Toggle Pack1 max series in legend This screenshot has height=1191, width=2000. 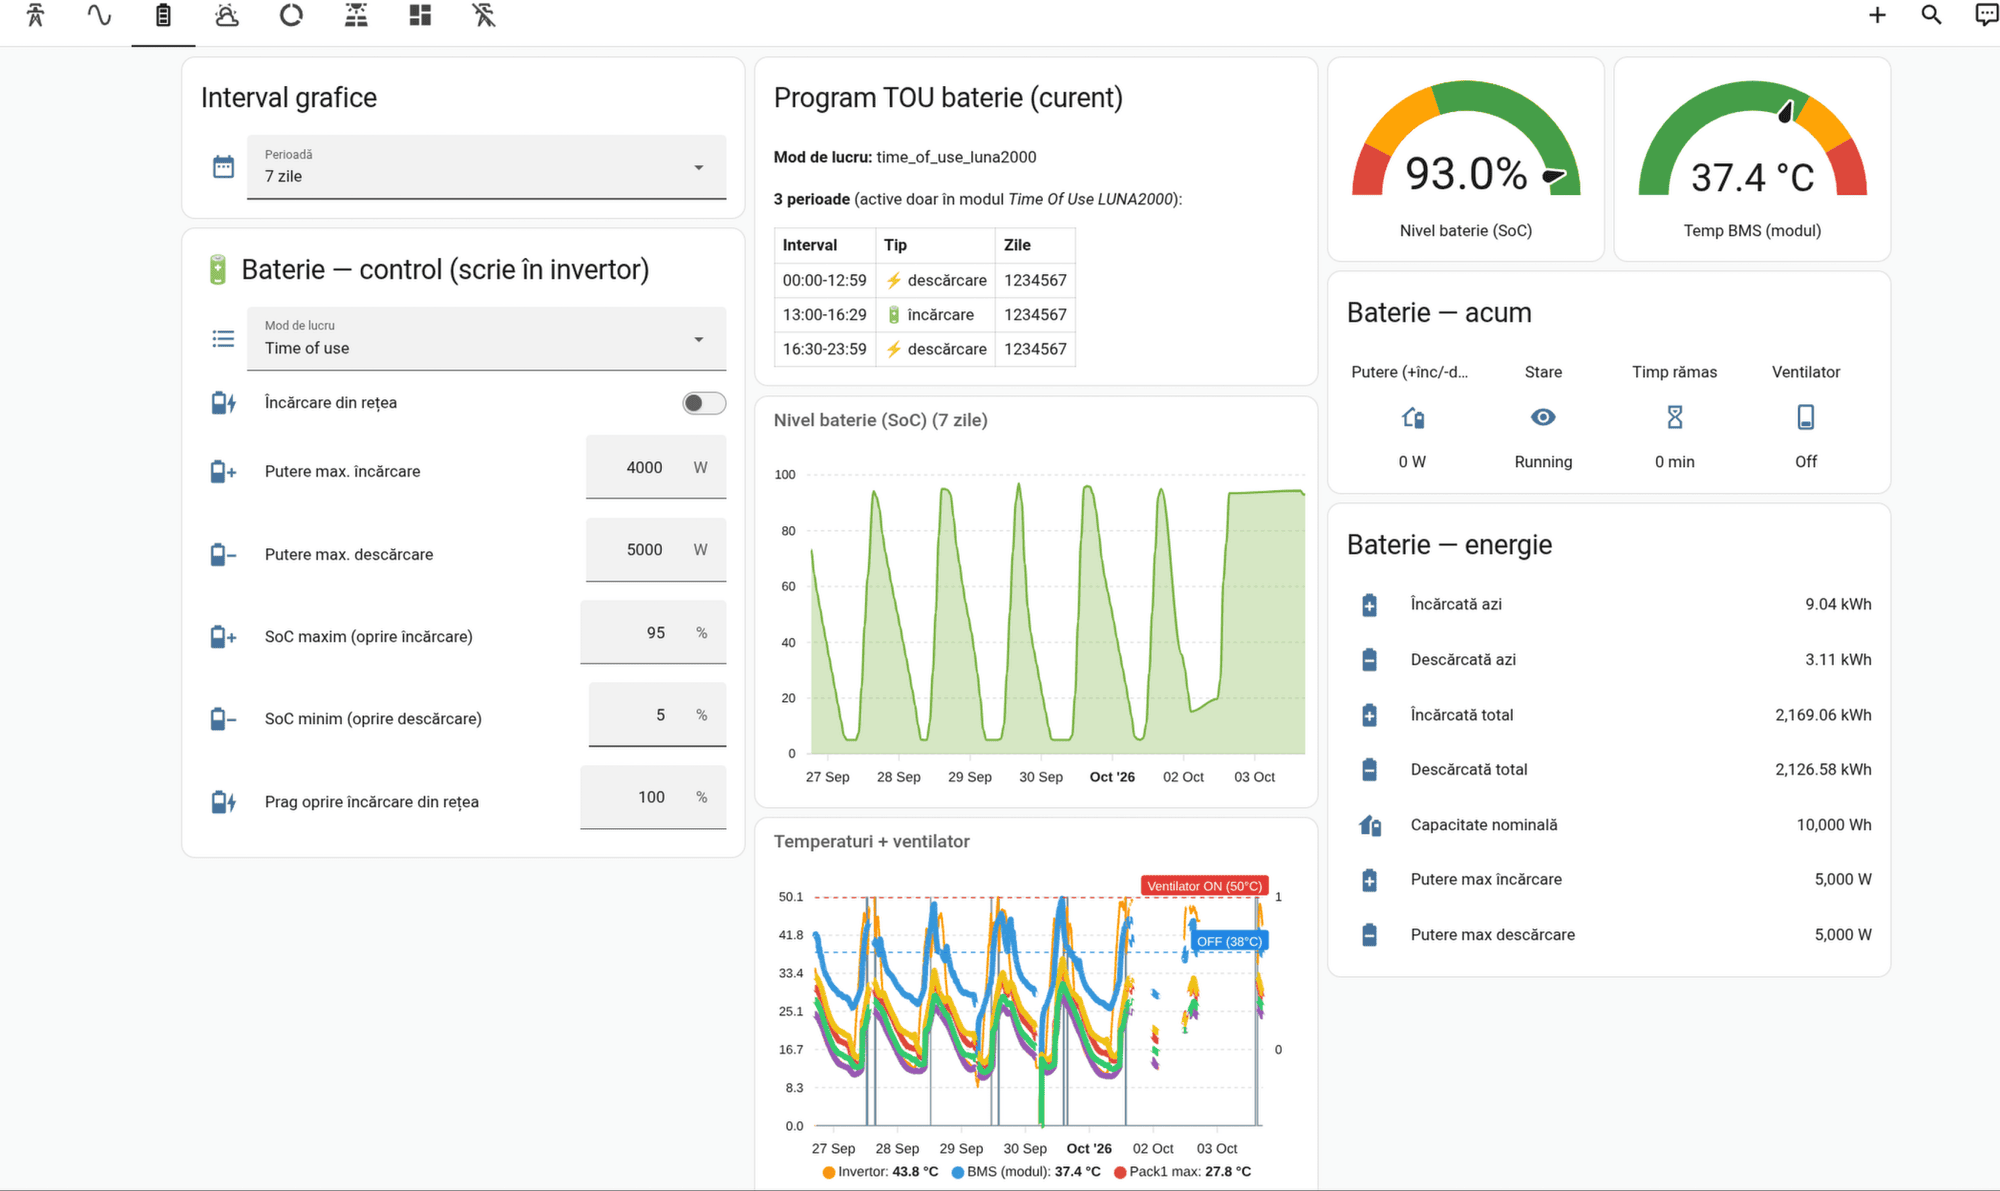tap(1183, 1172)
